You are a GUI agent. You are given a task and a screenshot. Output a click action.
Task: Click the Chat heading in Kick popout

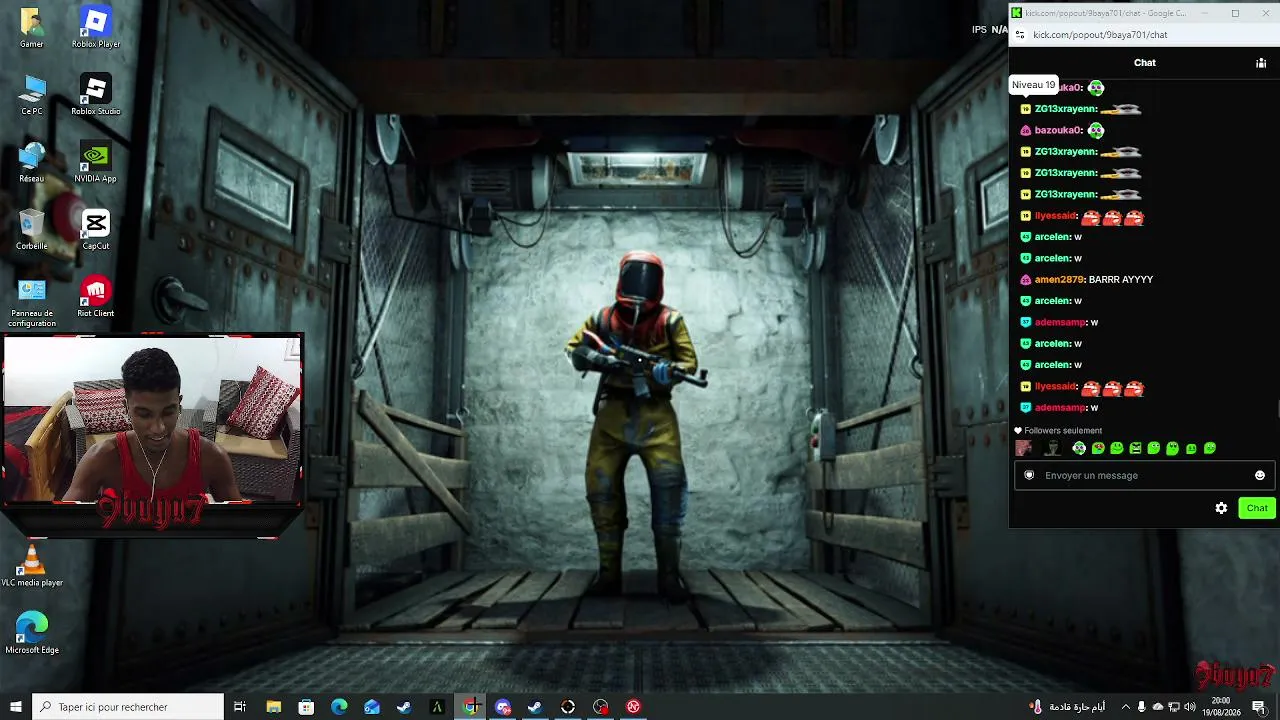coord(1145,63)
